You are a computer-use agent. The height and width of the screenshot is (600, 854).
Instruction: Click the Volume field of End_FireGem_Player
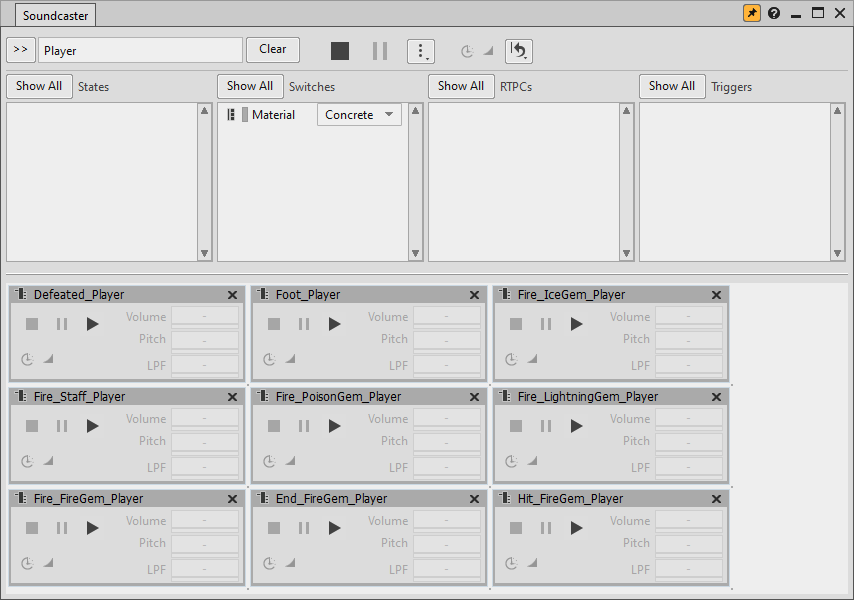tap(446, 521)
